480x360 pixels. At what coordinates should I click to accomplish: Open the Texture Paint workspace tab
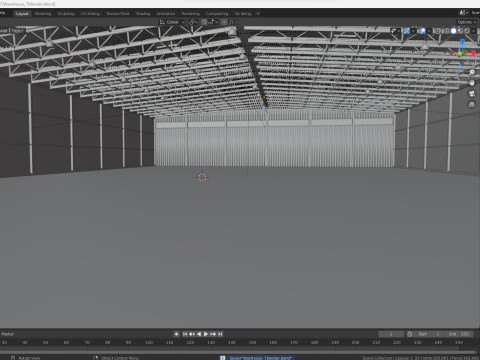(118, 14)
